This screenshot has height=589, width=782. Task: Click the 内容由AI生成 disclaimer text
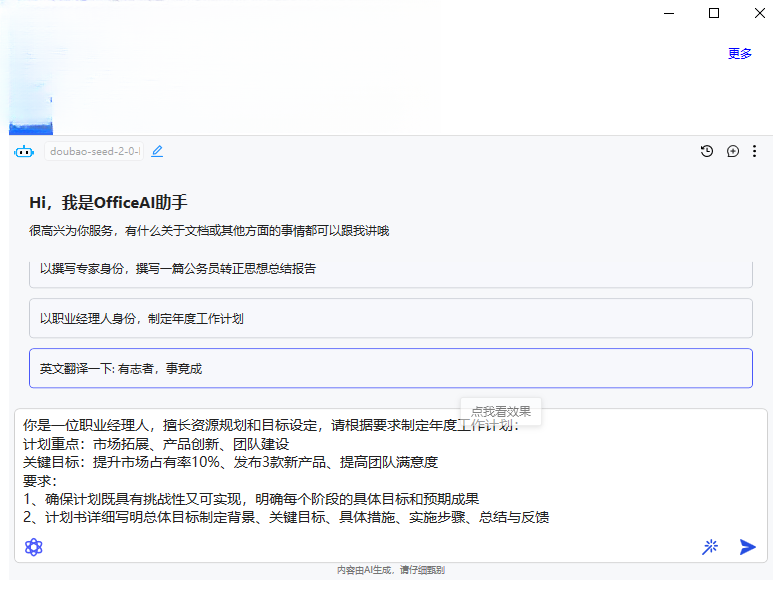click(391, 570)
